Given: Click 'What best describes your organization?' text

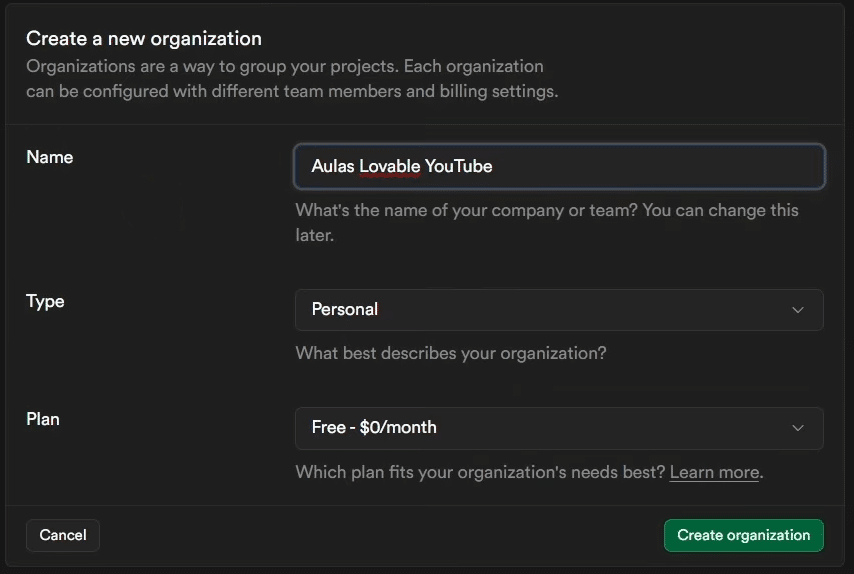Looking at the screenshot, I should [450, 353].
